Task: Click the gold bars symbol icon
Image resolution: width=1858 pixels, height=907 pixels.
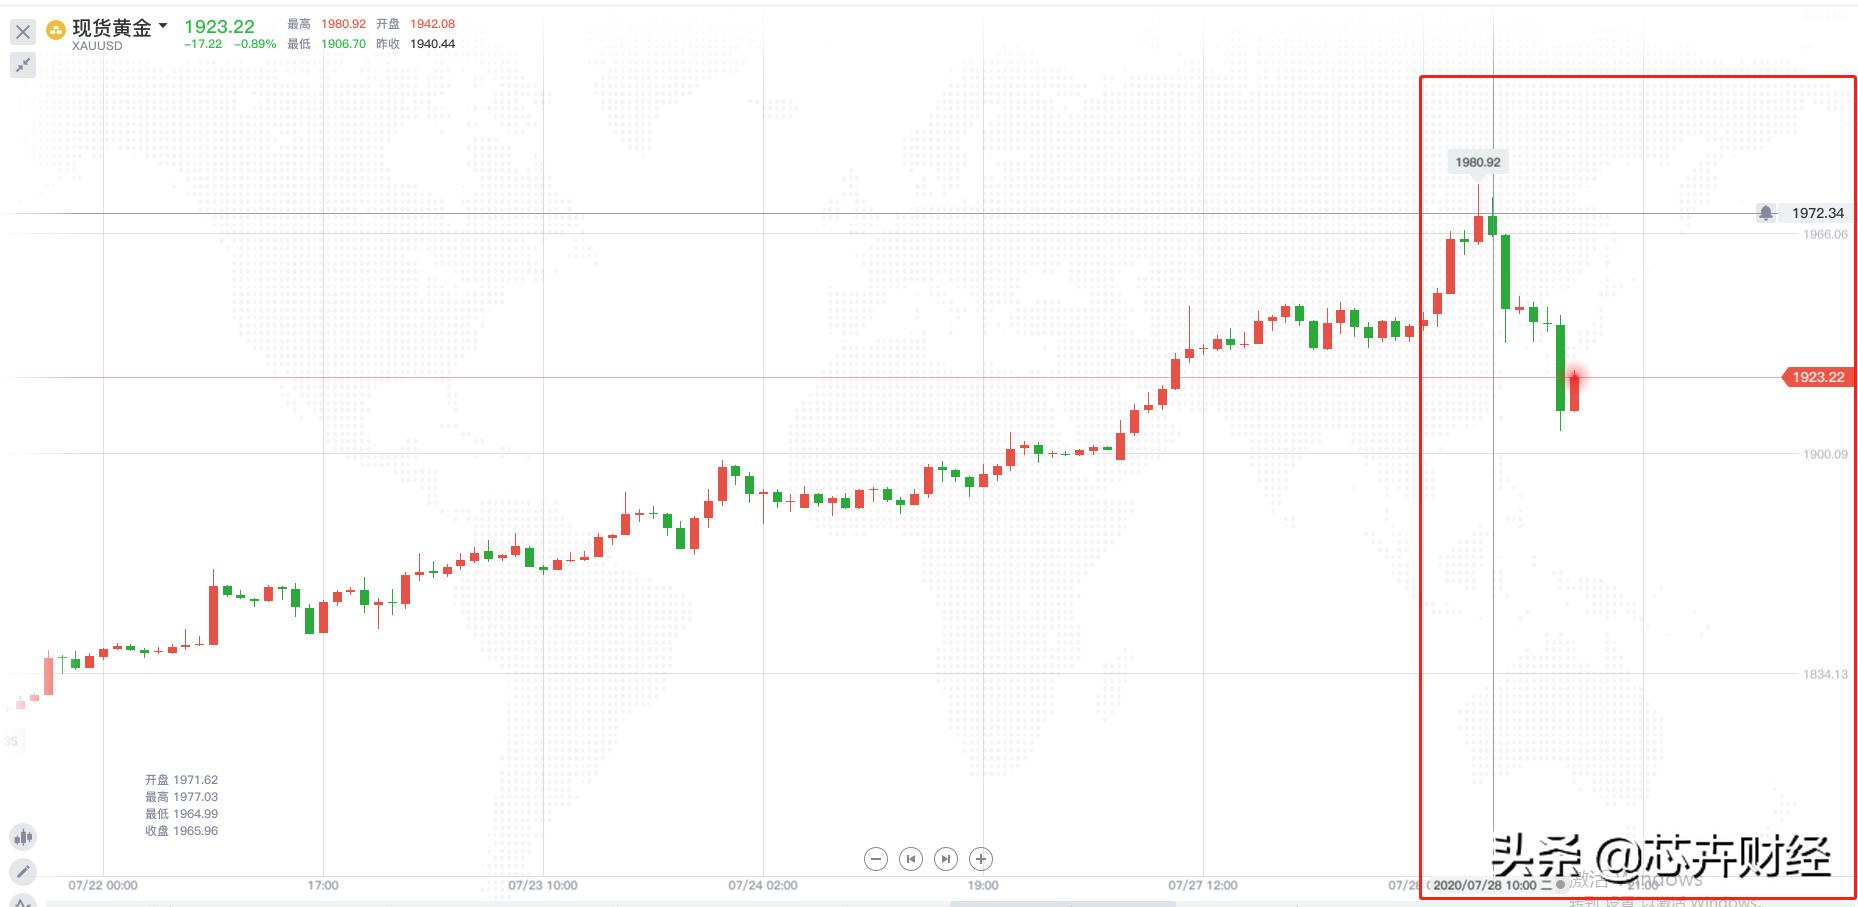Action: pos(56,30)
